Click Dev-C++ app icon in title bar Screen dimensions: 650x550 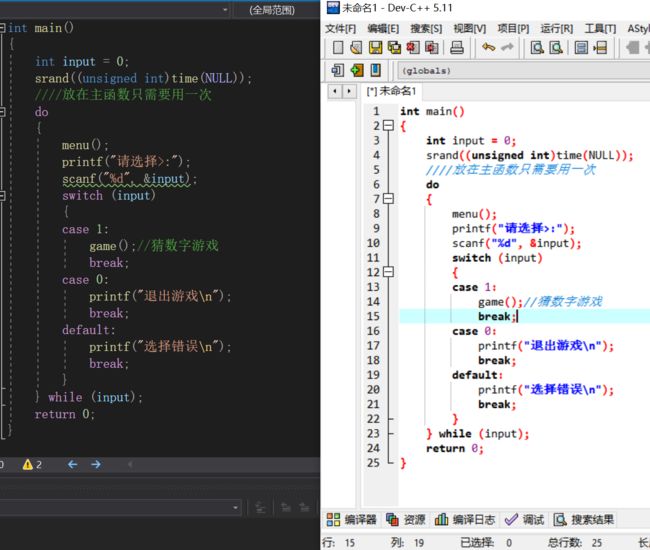(333, 7)
